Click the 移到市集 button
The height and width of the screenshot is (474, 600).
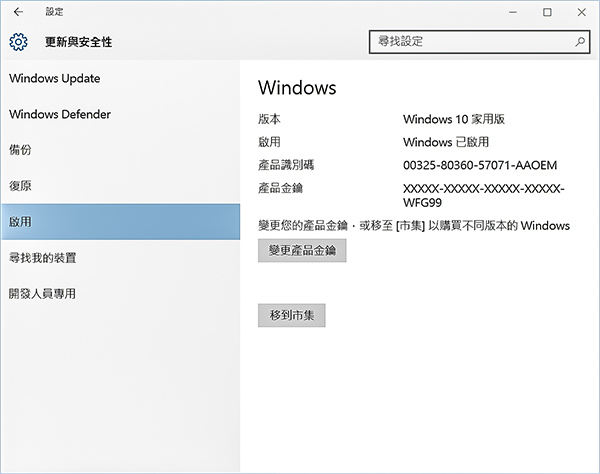point(291,315)
